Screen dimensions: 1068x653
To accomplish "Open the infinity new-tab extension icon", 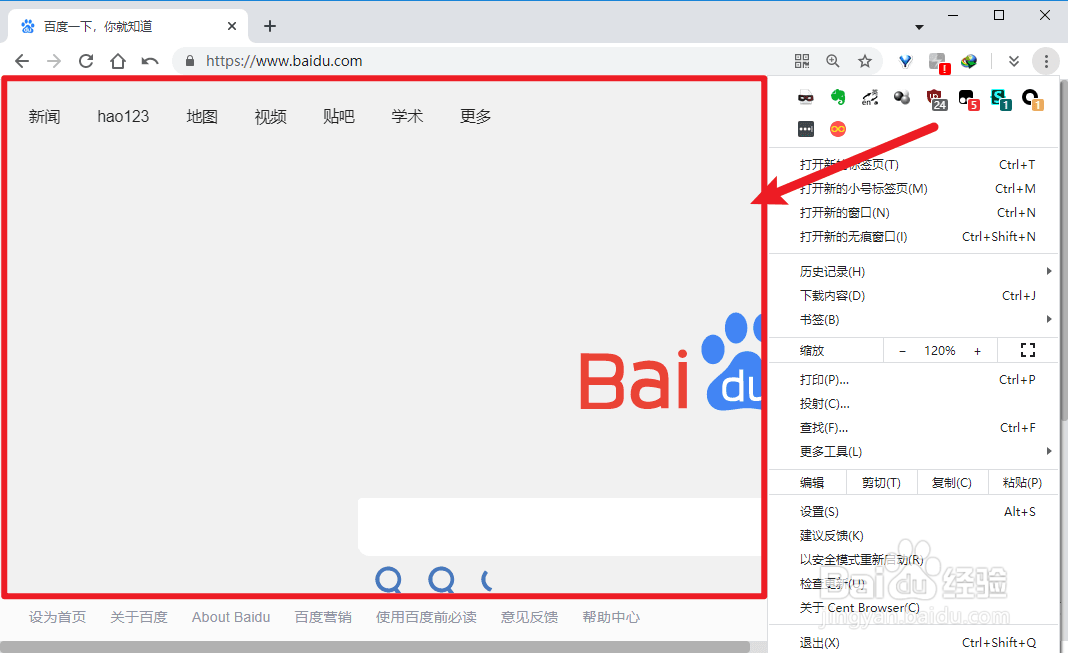I will (x=837, y=129).
